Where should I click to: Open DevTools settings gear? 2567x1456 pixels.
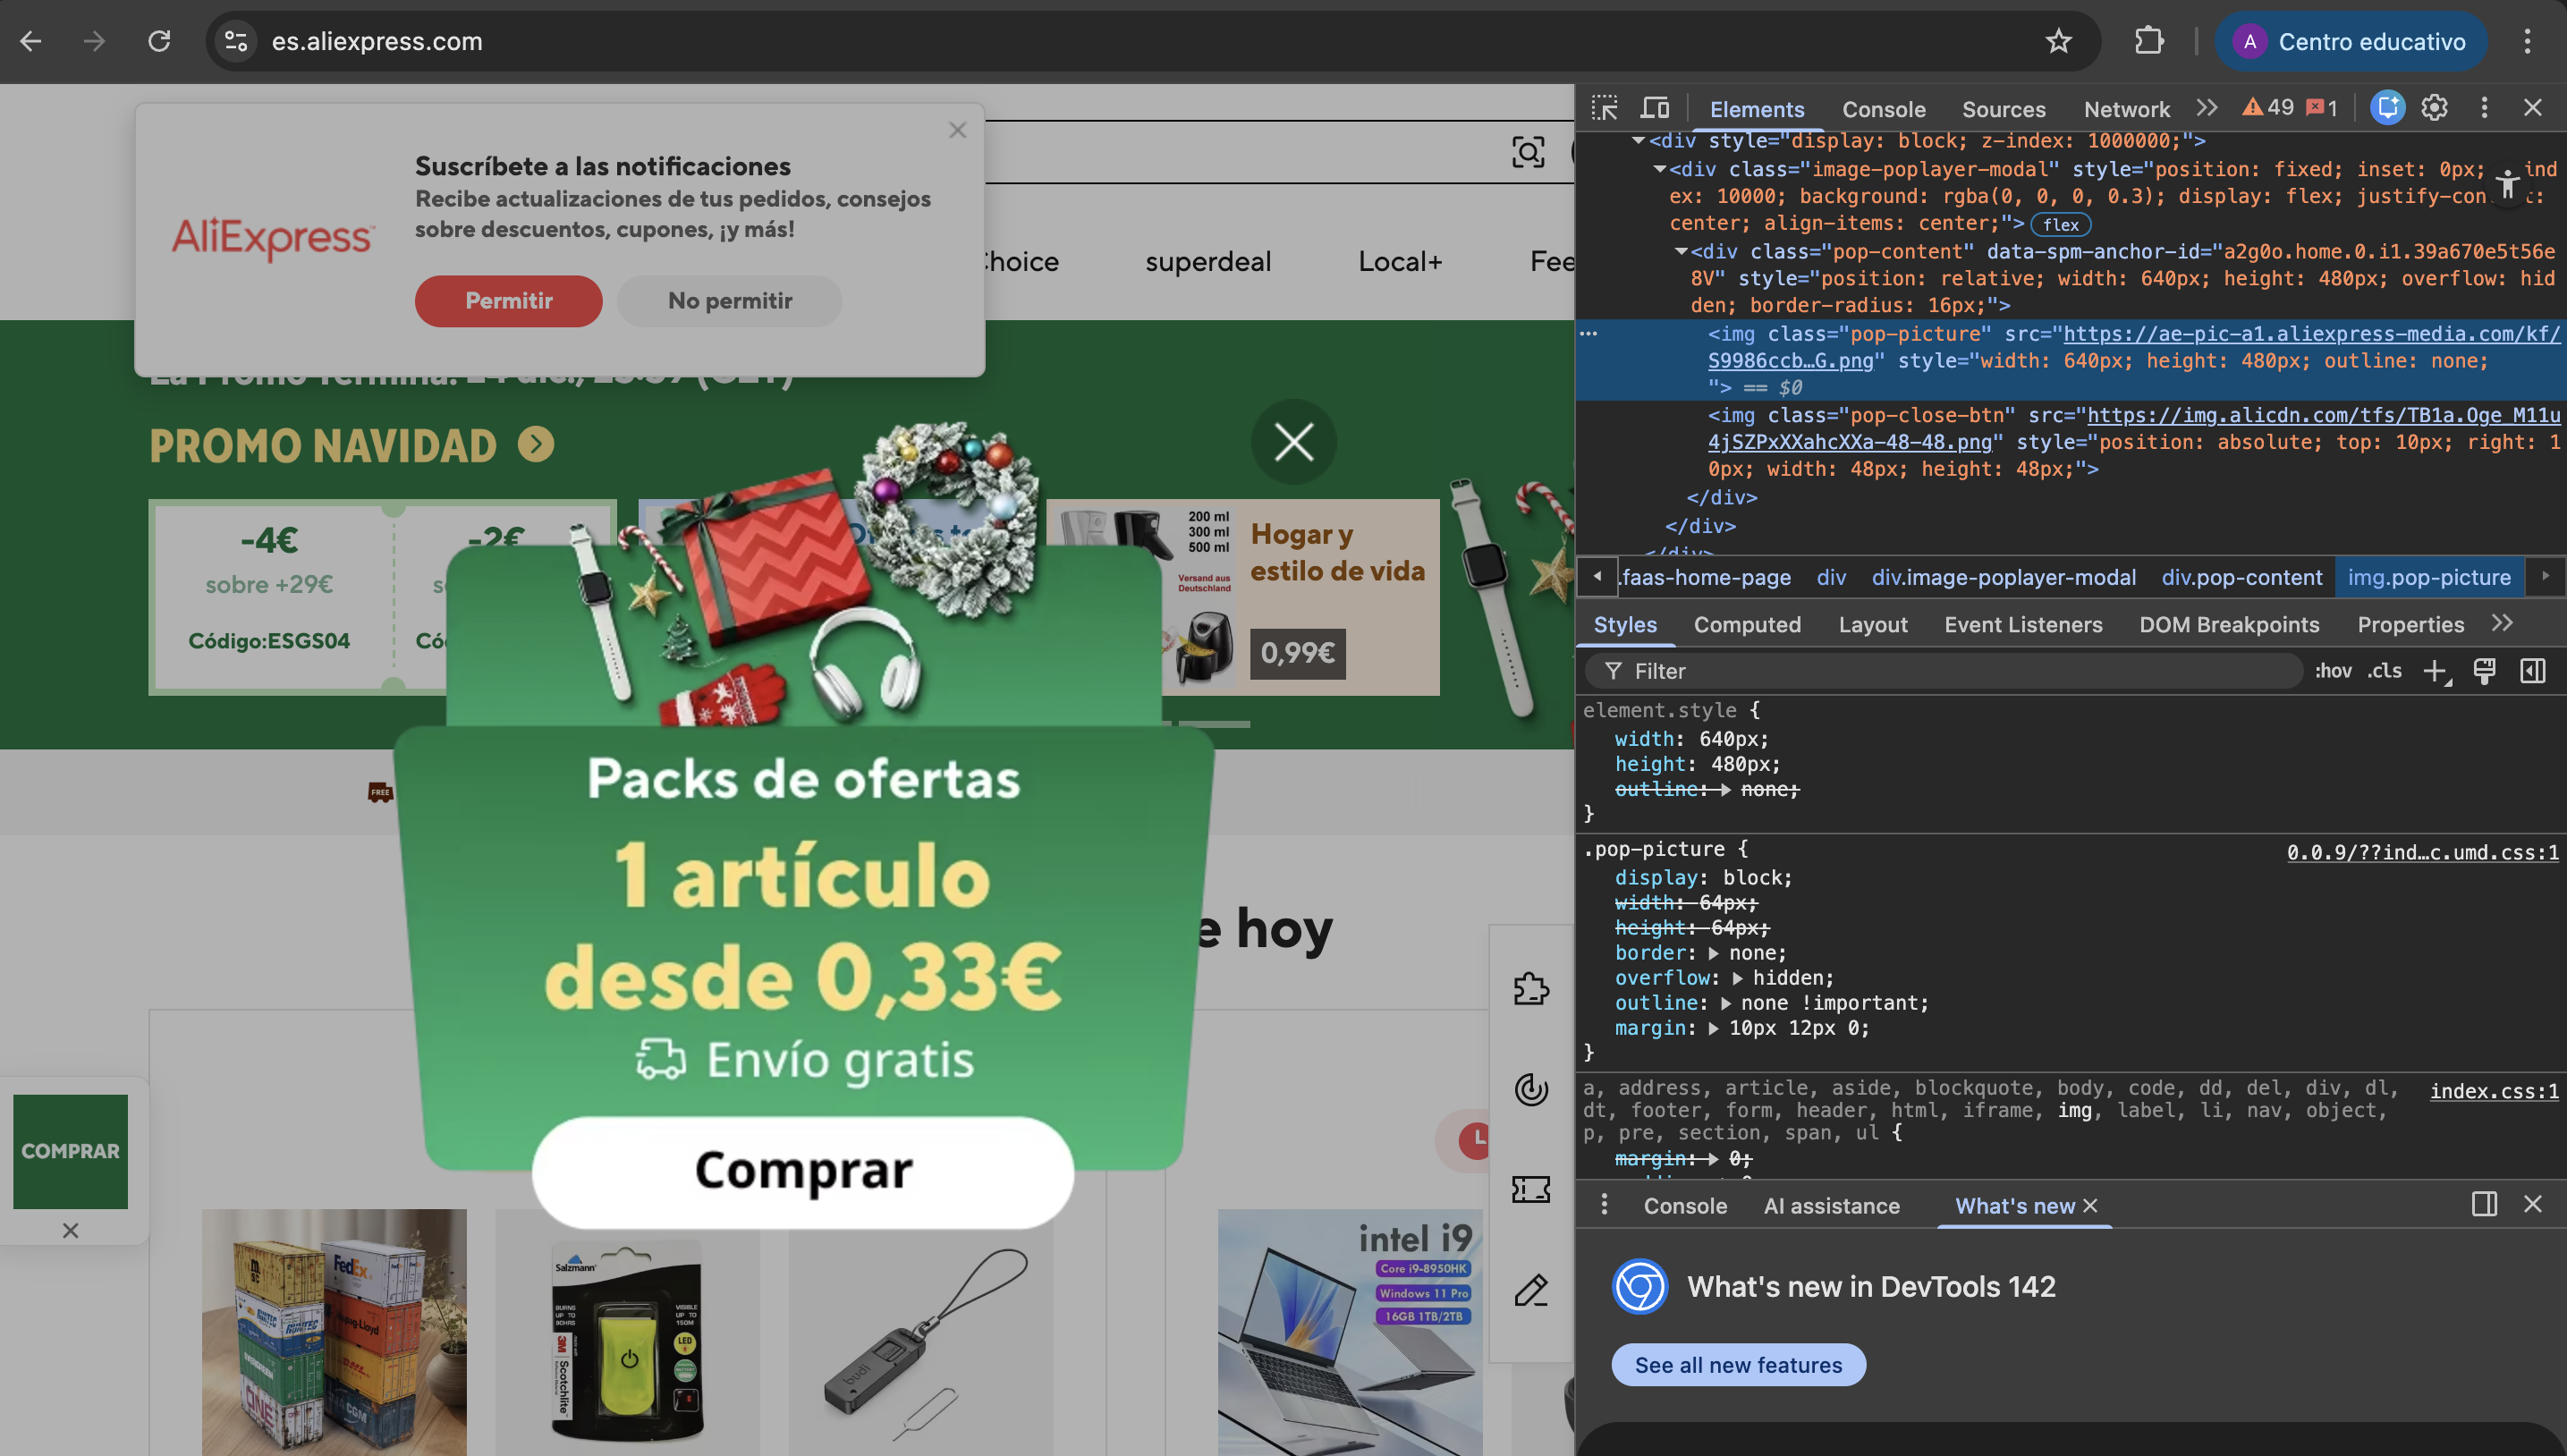2434,108
